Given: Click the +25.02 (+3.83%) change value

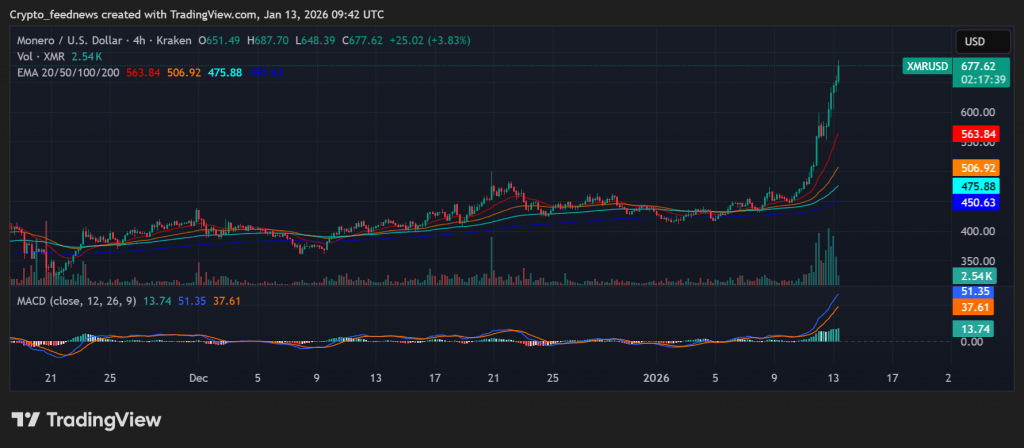Looking at the screenshot, I should tap(430, 40).
